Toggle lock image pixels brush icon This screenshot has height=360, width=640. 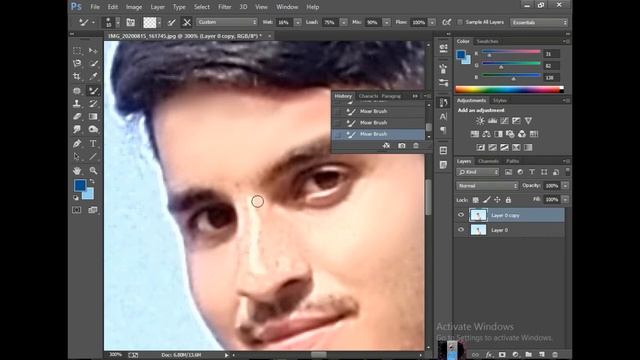pyautogui.click(x=487, y=200)
